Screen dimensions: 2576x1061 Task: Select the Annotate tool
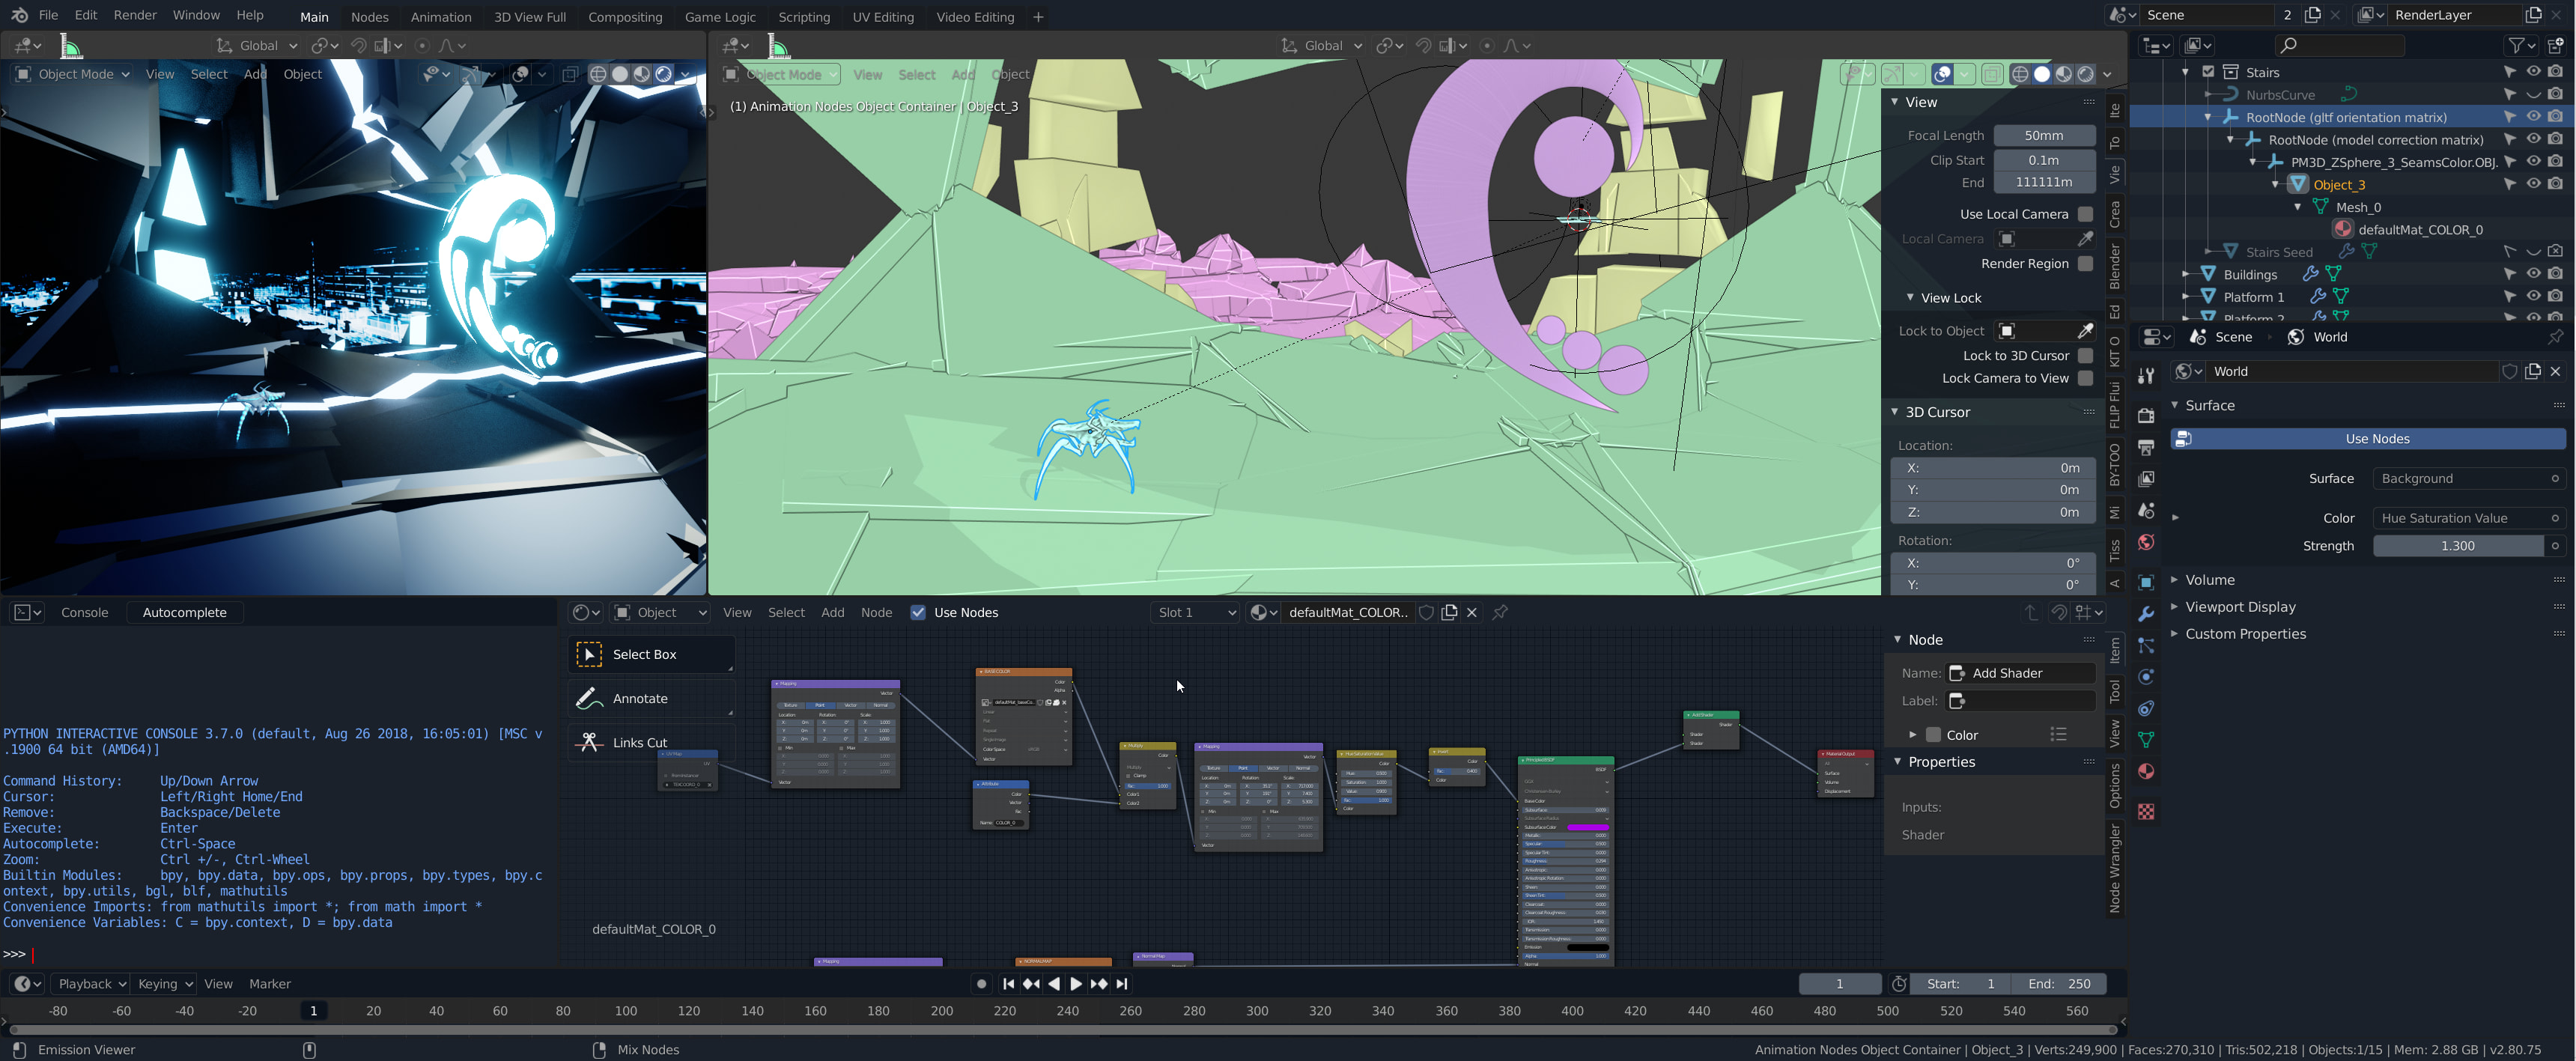(640, 699)
